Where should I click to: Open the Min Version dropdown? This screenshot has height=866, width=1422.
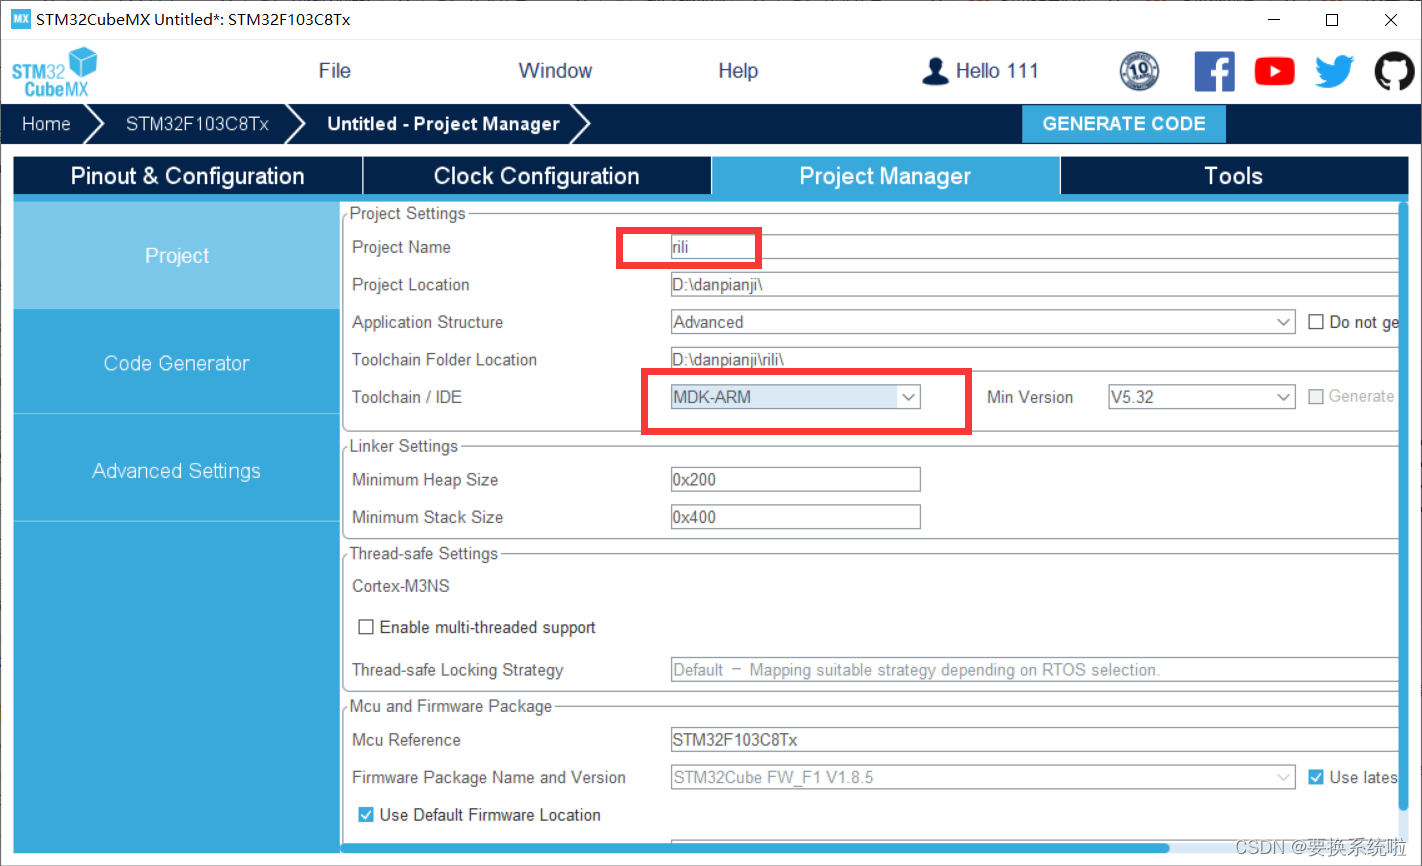[x=1202, y=397]
